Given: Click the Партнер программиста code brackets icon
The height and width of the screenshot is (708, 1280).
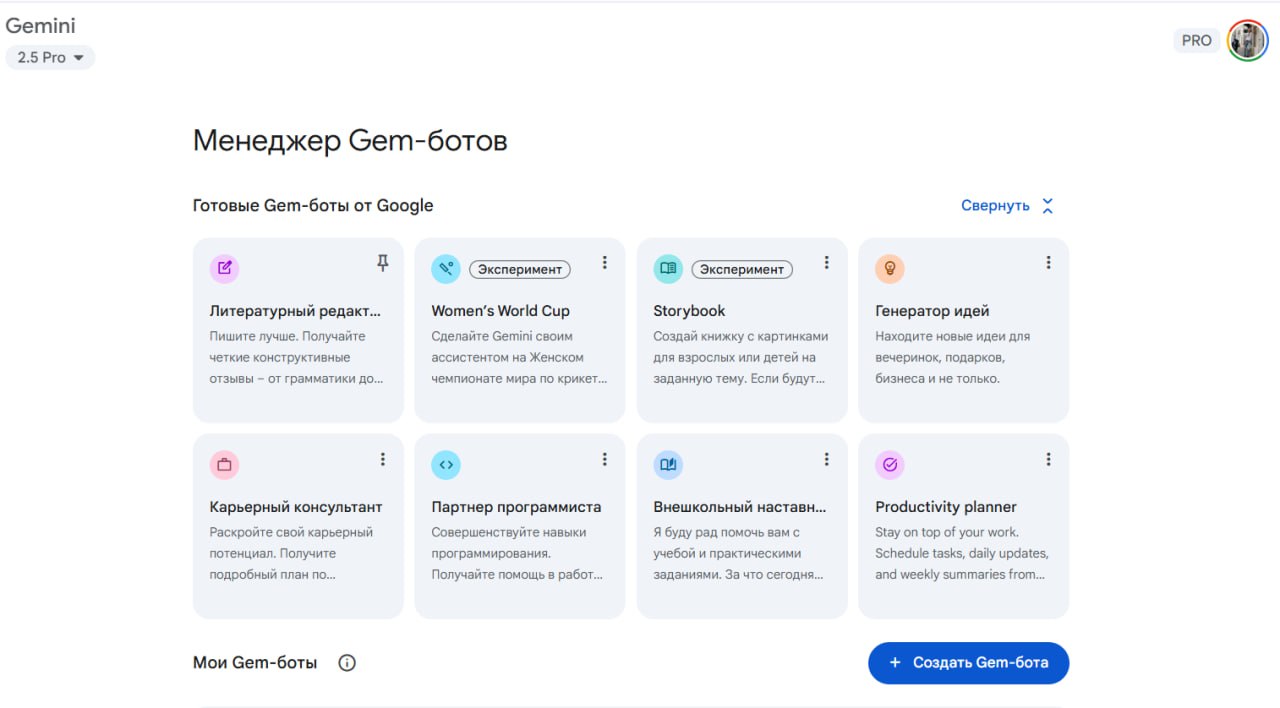Looking at the screenshot, I should pos(446,464).
